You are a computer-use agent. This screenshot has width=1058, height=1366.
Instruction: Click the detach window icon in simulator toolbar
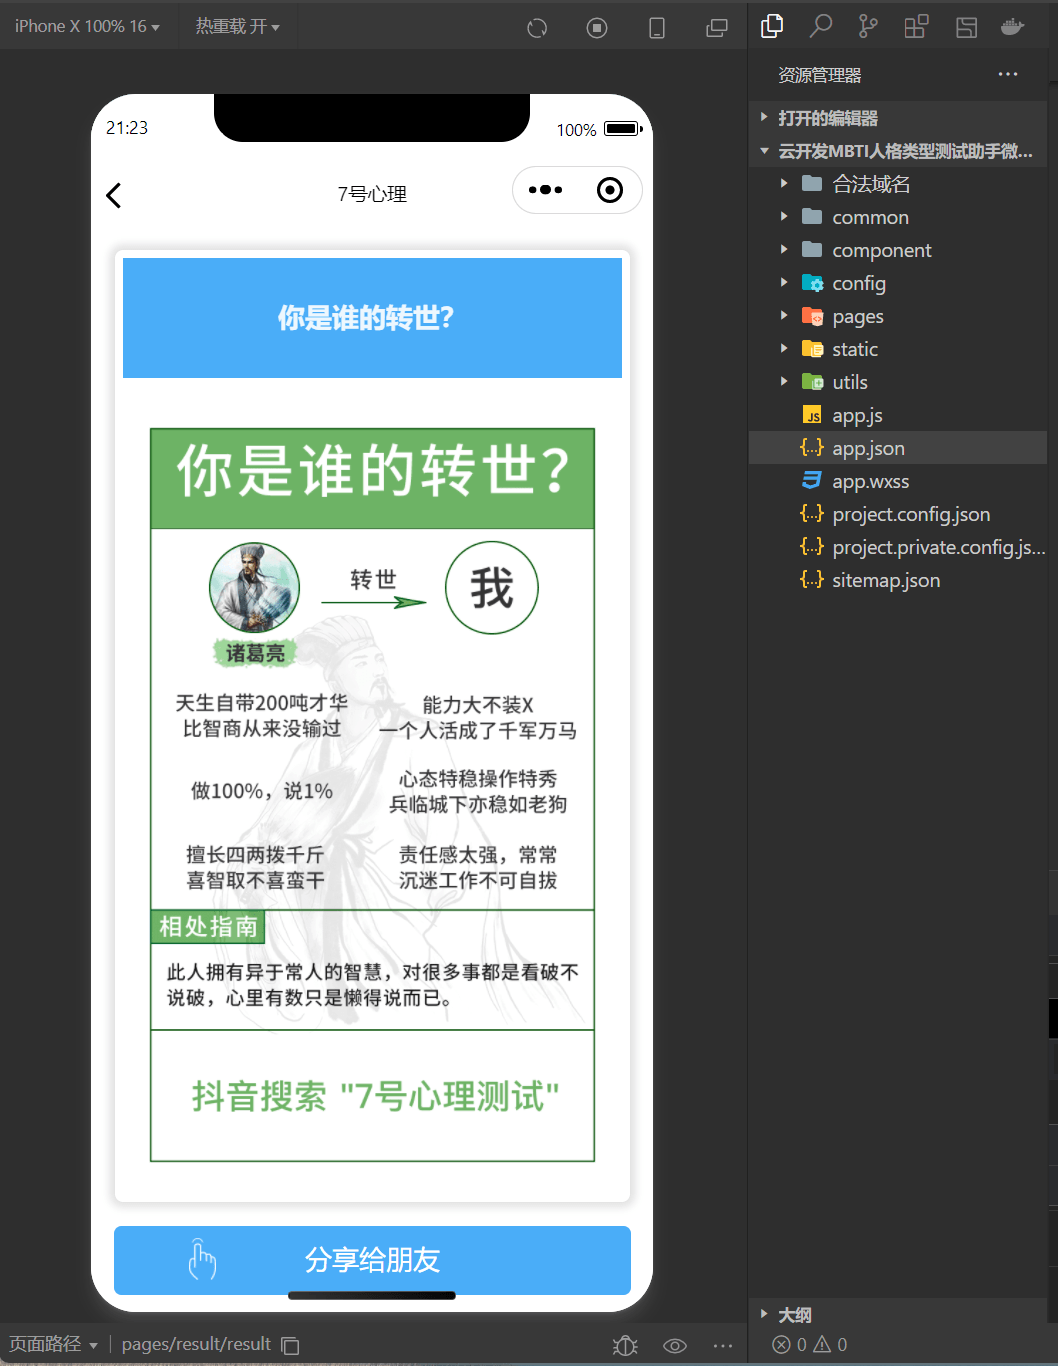[717, 28]
